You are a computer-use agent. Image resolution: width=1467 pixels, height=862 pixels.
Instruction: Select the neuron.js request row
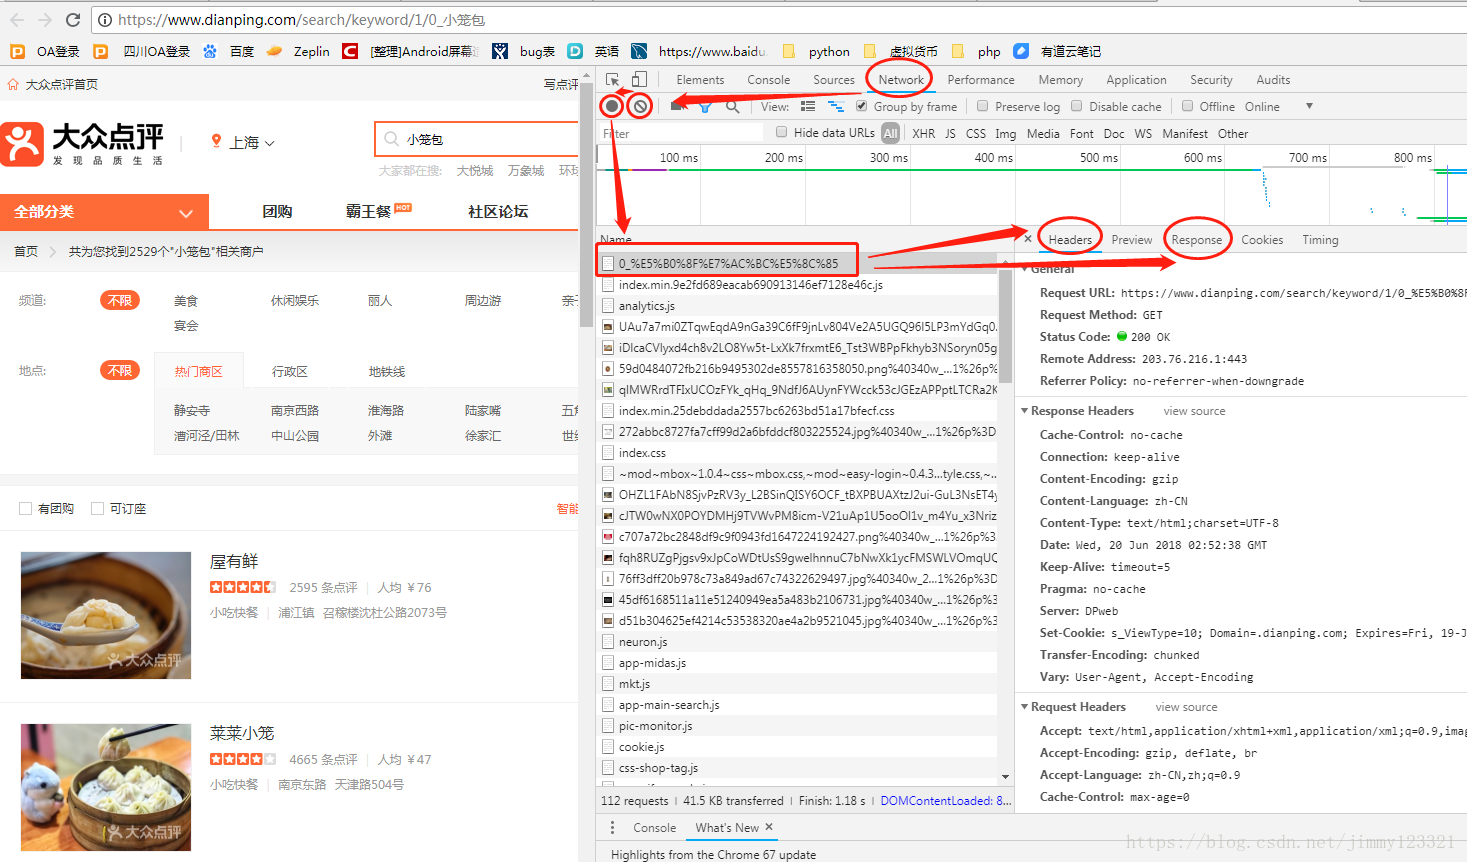[797, 642]
